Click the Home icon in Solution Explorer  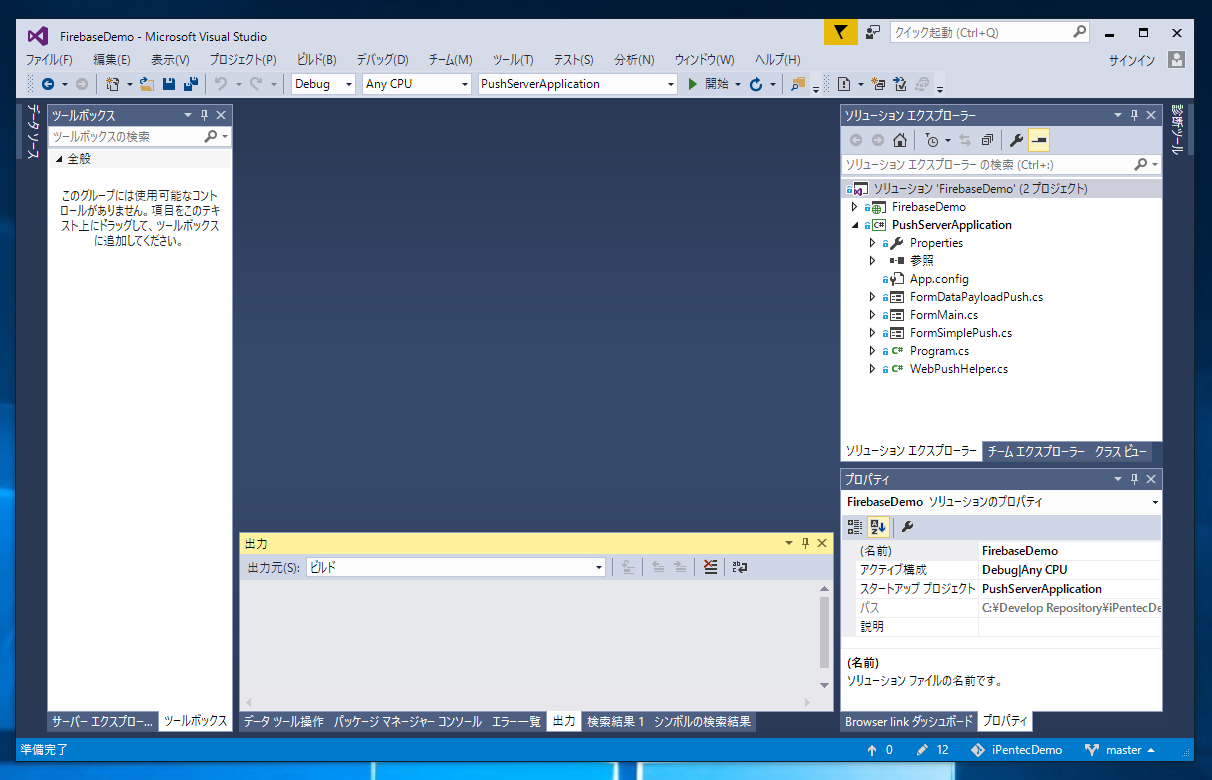(x=899, y=140)
